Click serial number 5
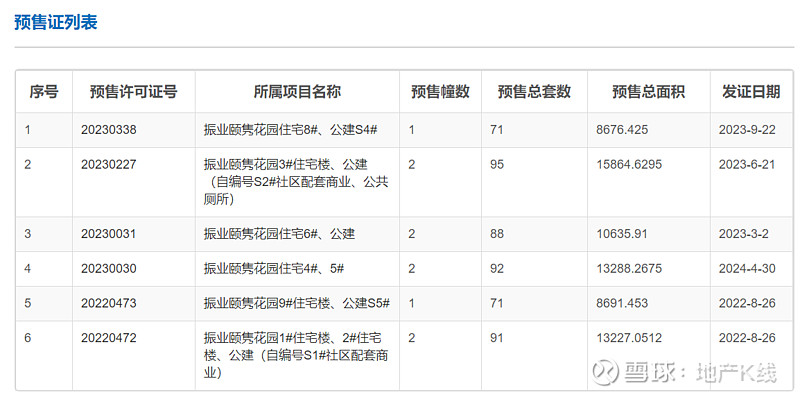The height and width of the screenshot is (397, 800). (28, 304)
